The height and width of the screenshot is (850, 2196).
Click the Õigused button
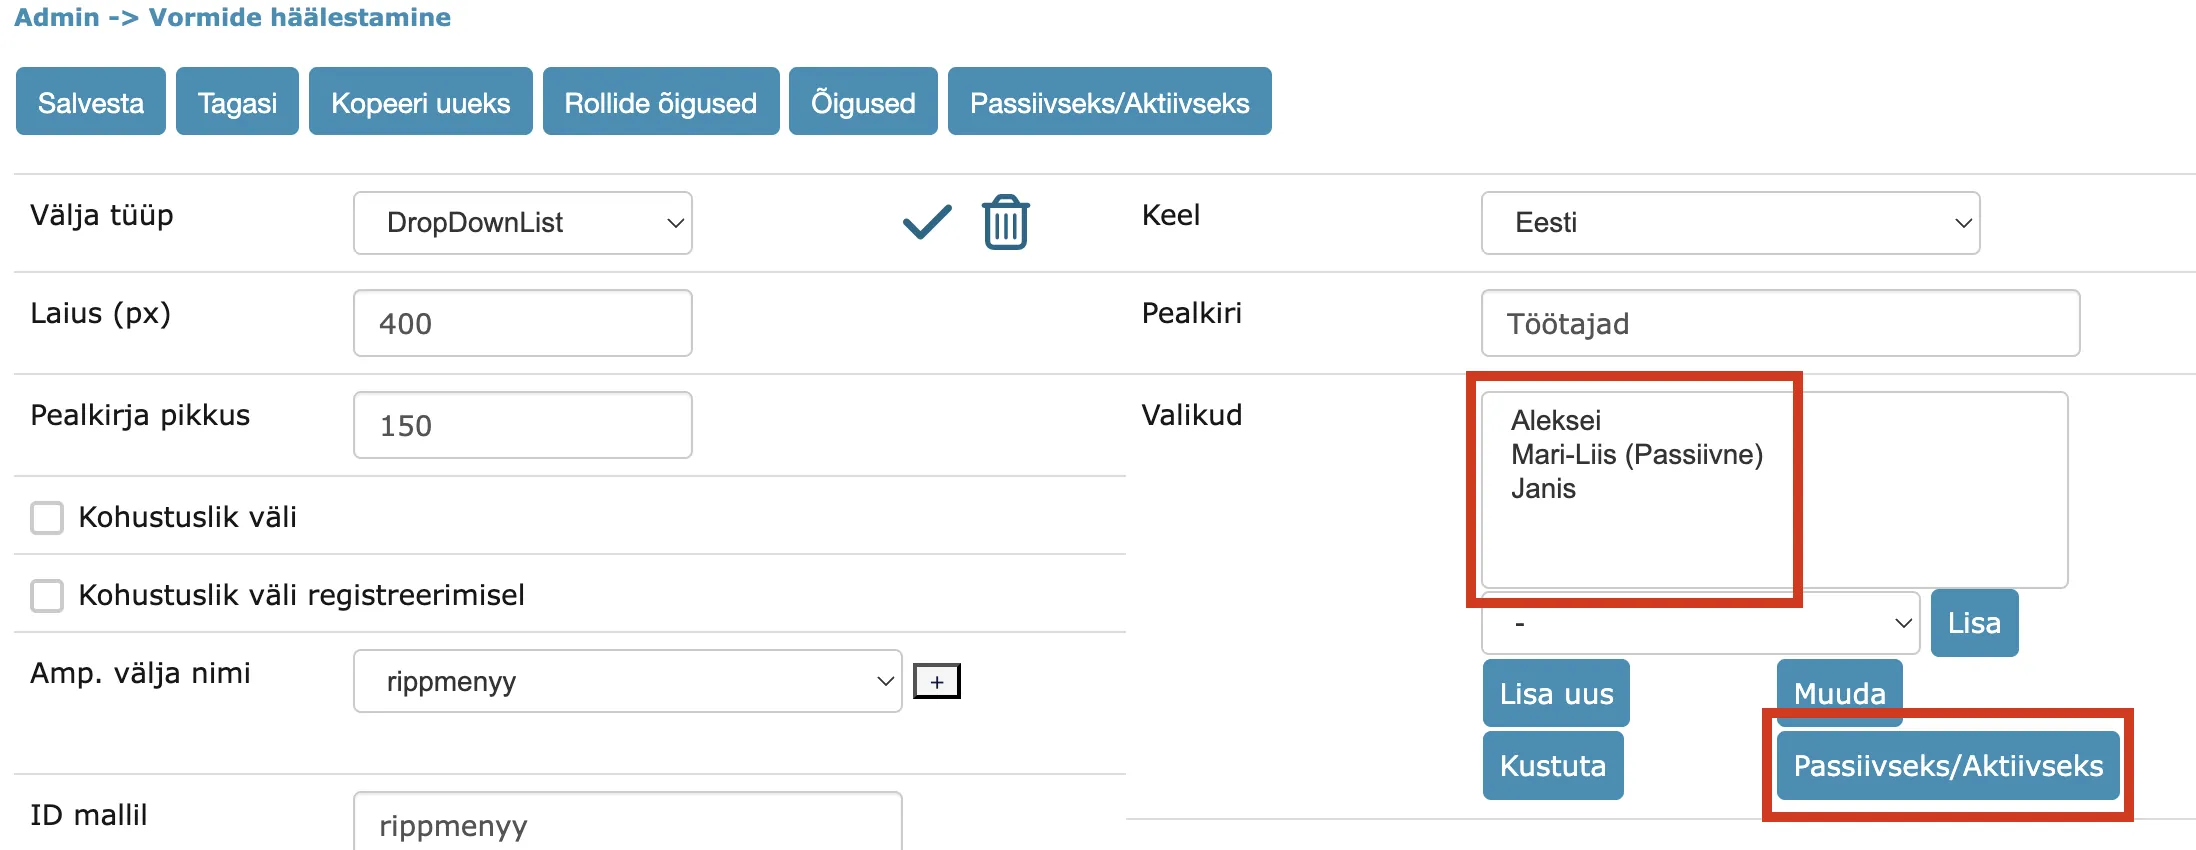[863, 102]
